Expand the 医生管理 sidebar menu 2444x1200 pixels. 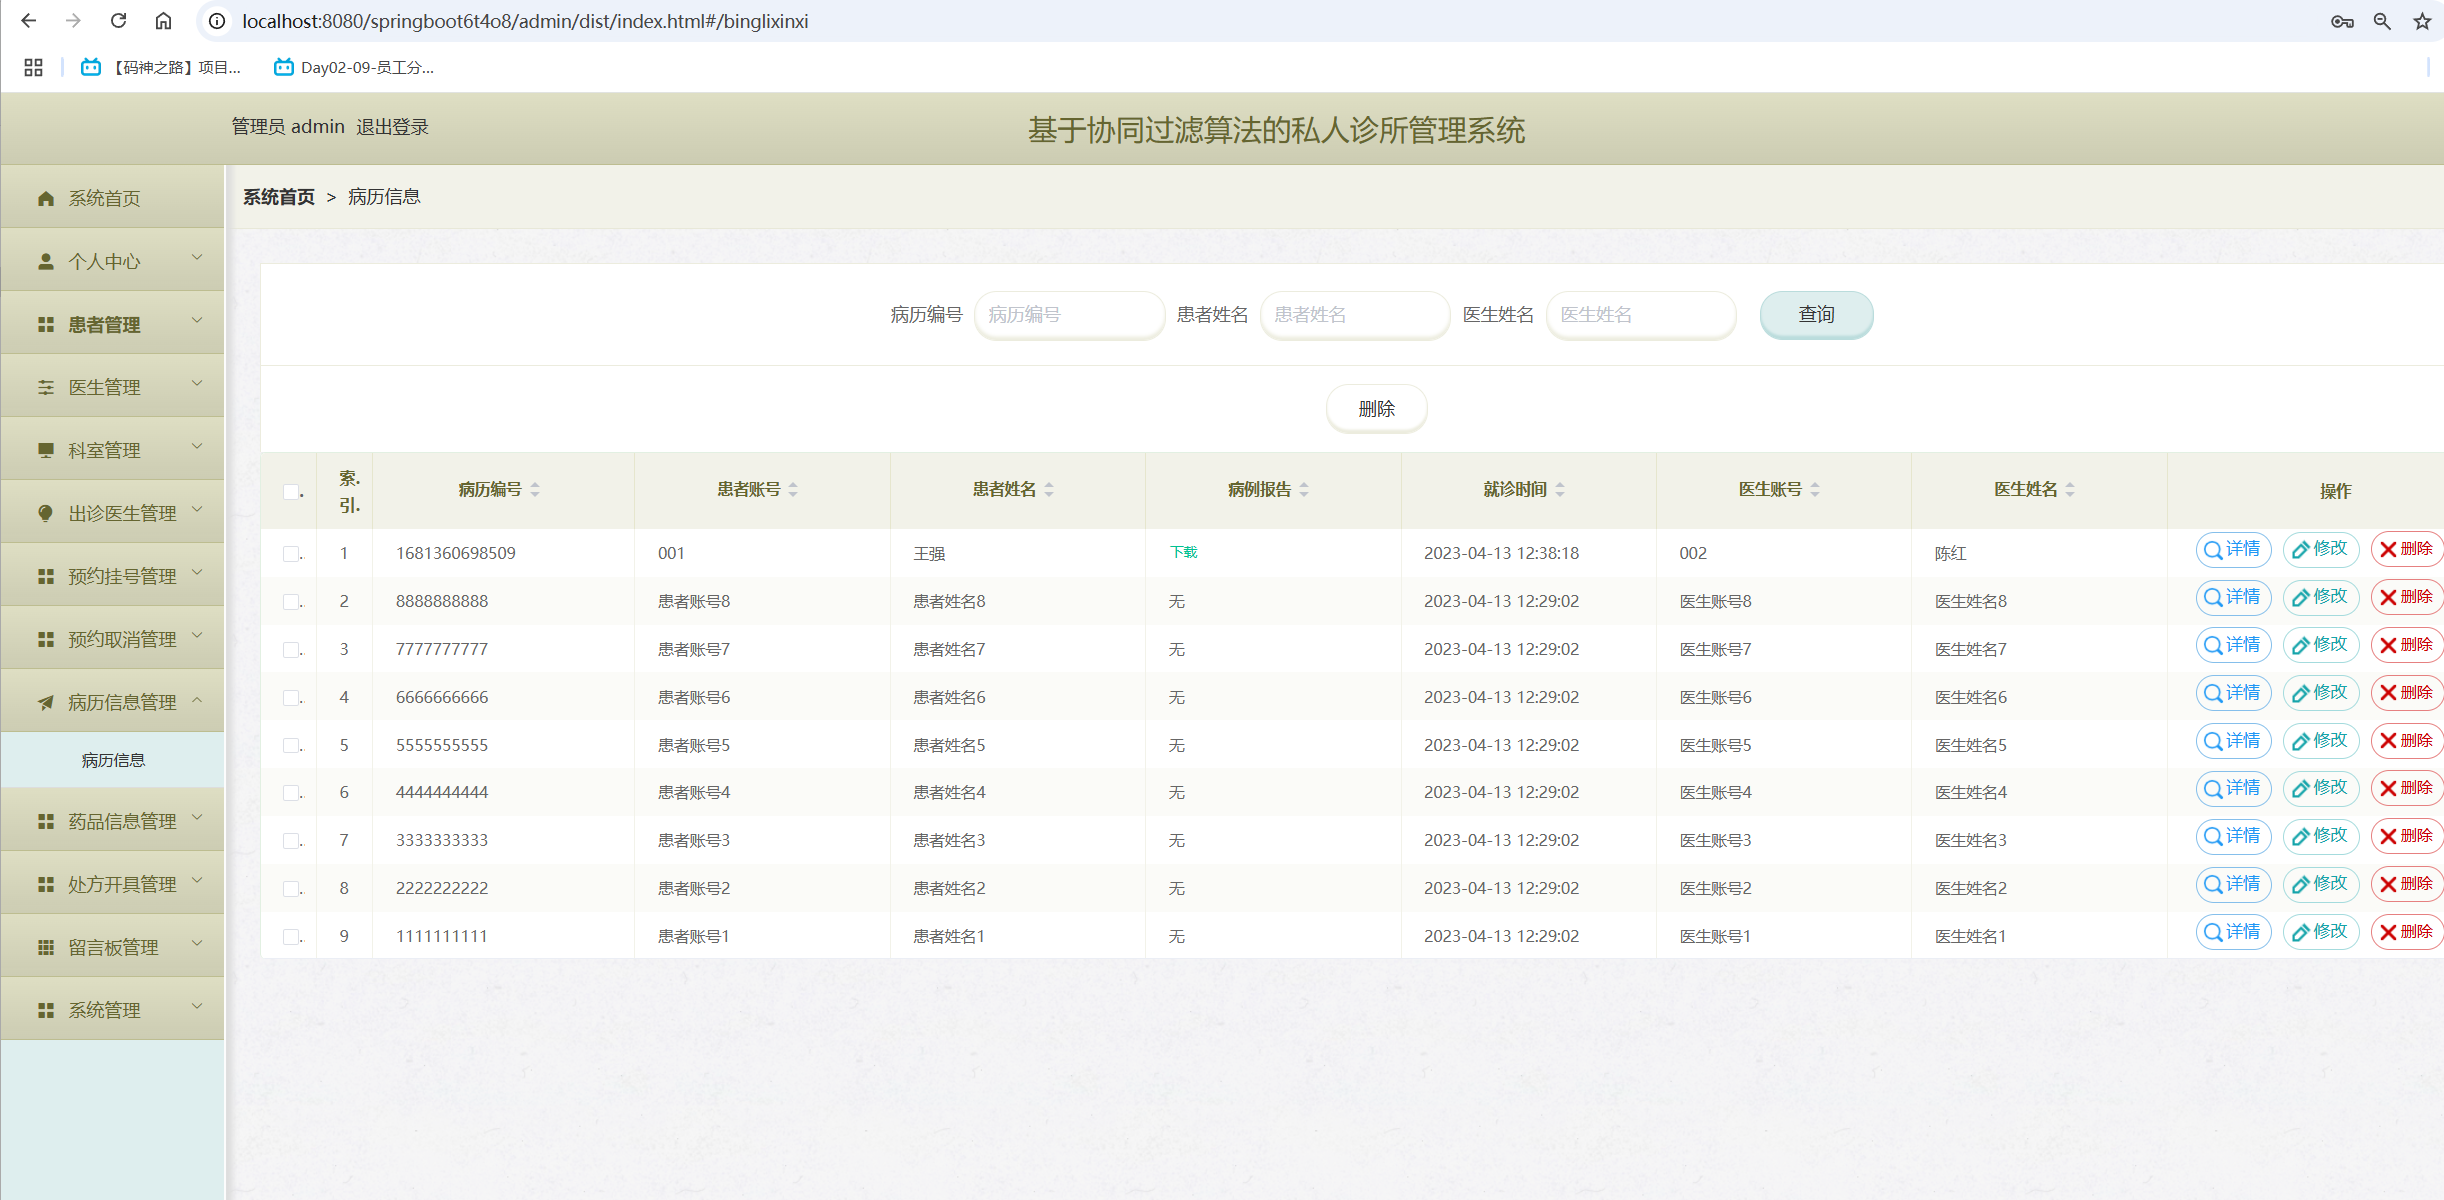[112, 387]
